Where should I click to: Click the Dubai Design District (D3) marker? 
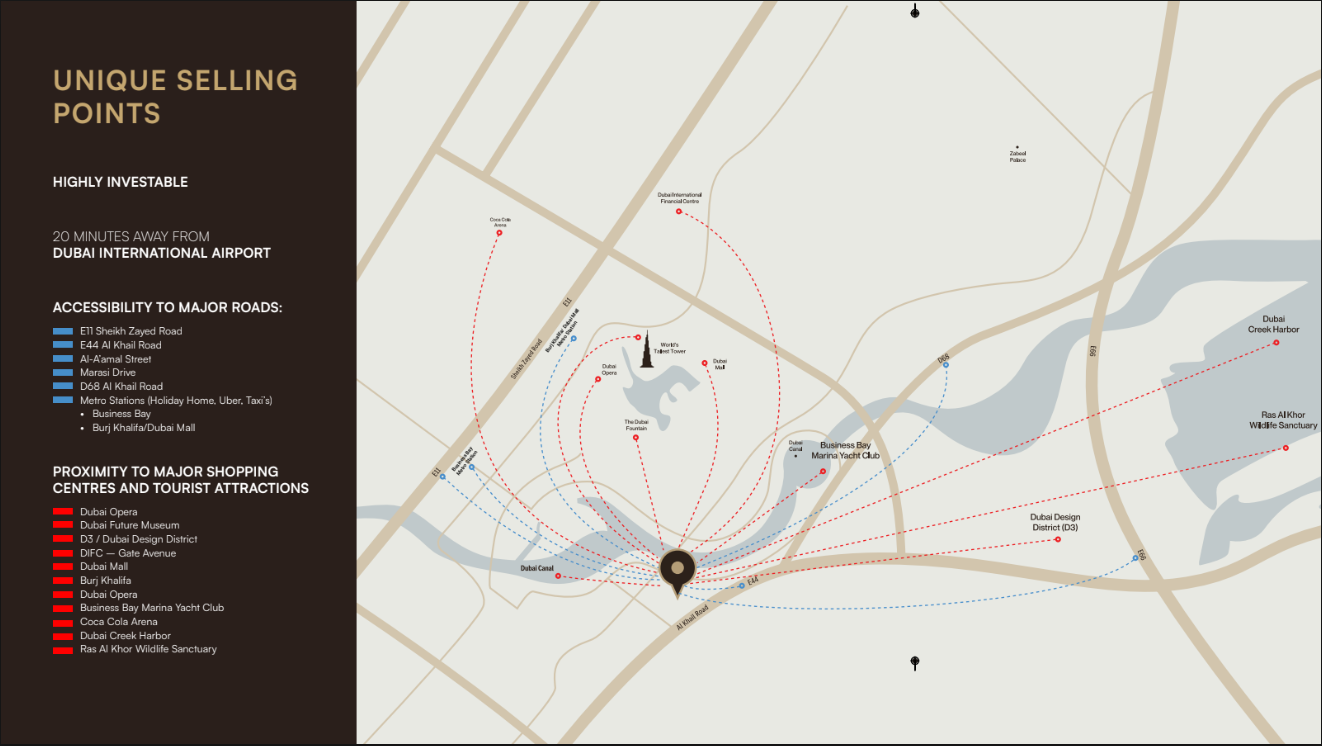(1058, 539)
